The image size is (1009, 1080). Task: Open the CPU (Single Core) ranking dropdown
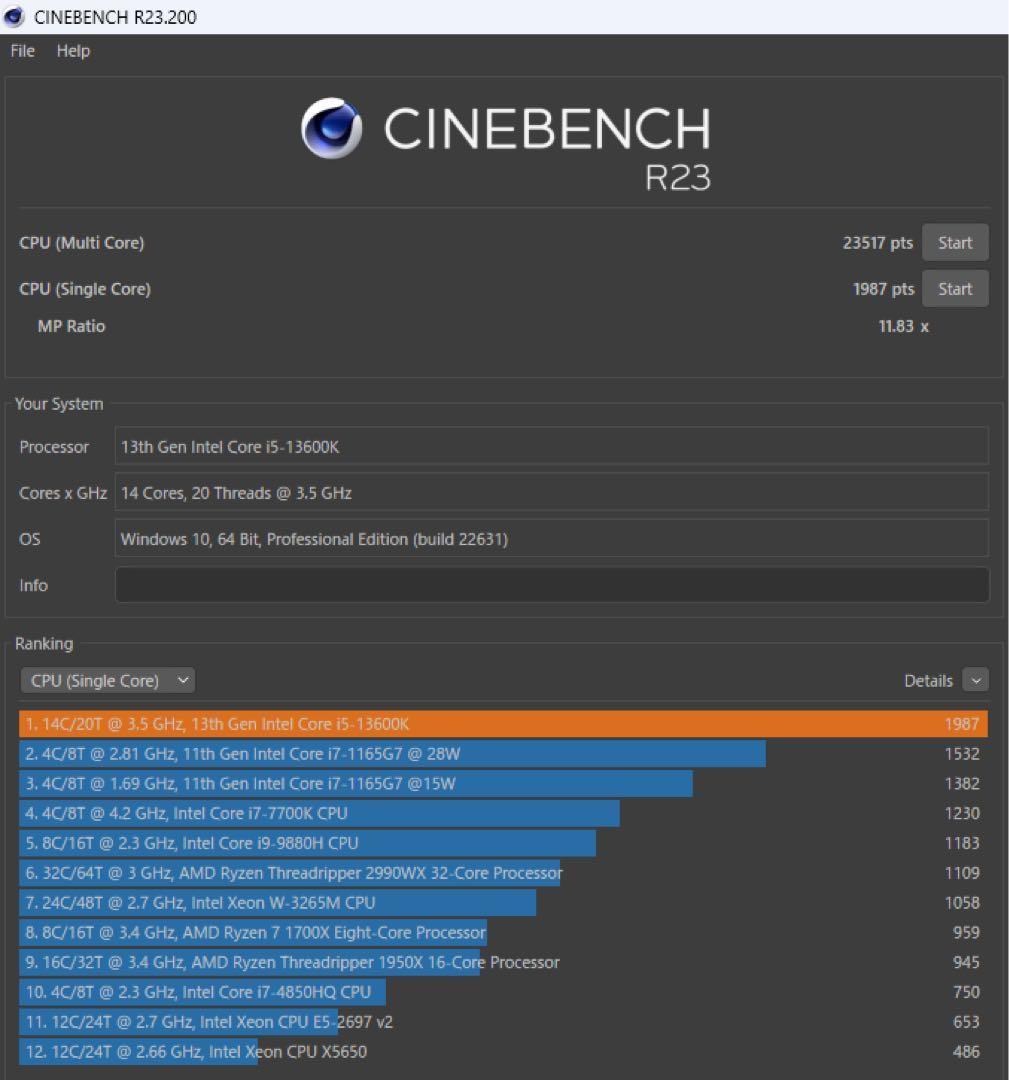click(108, 681)
